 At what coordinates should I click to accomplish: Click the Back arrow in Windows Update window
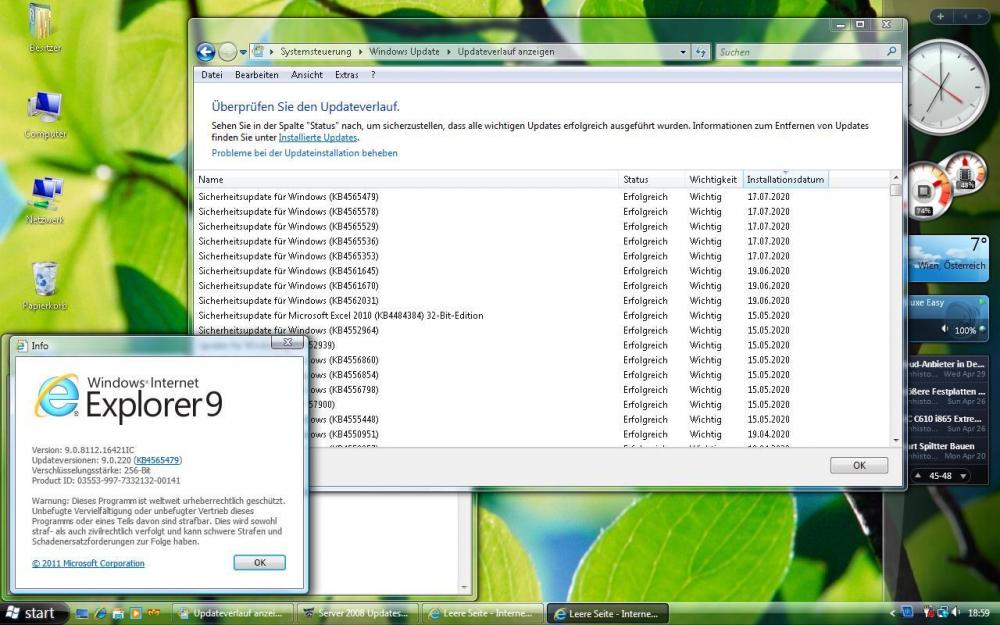pyautogui.click(x=206, y=52)
